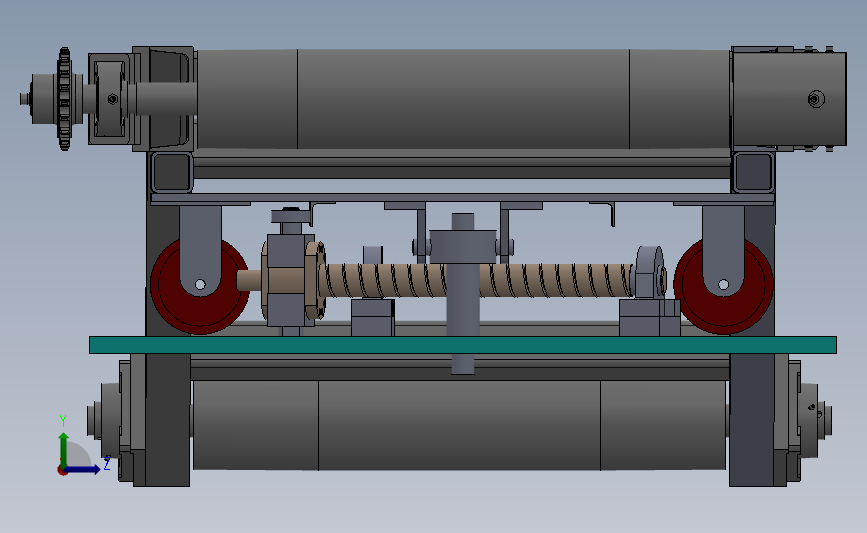This screenshot has width=867, height=533.
Task: Select the teal horizontal plate
Action: coord(463,345)
